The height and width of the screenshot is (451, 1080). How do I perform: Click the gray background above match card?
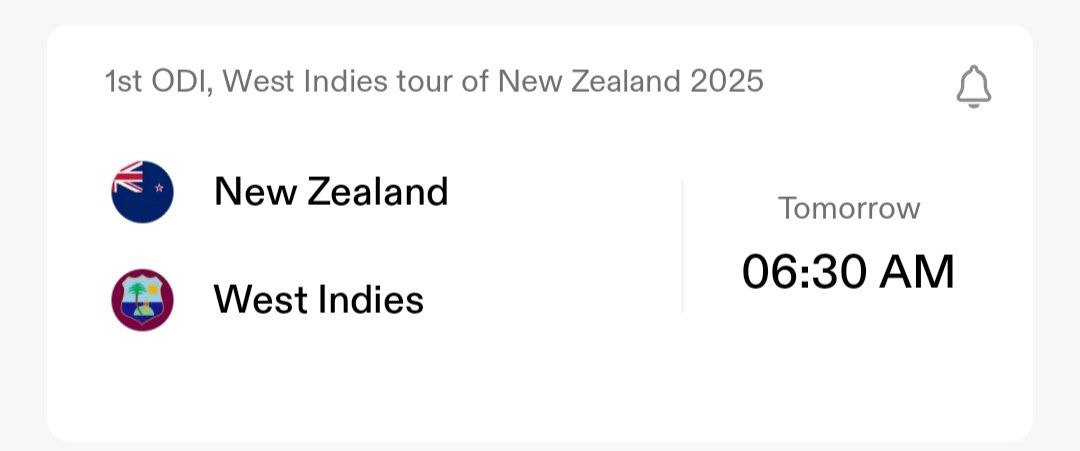tap(540, 10)
